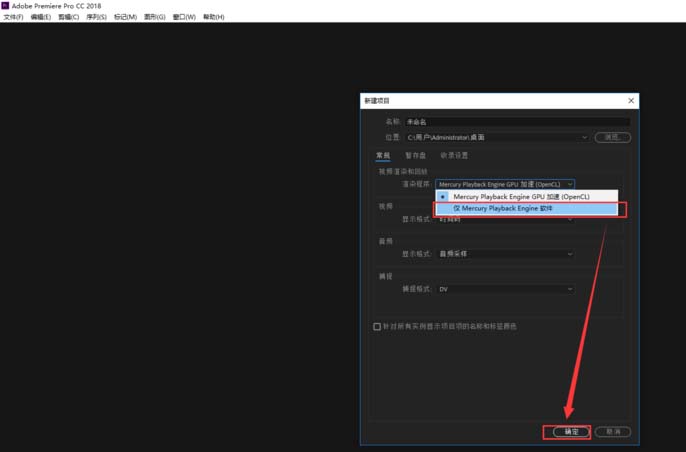Select 仅 Mercury Playback Engine 软件 option

point(527,209)
